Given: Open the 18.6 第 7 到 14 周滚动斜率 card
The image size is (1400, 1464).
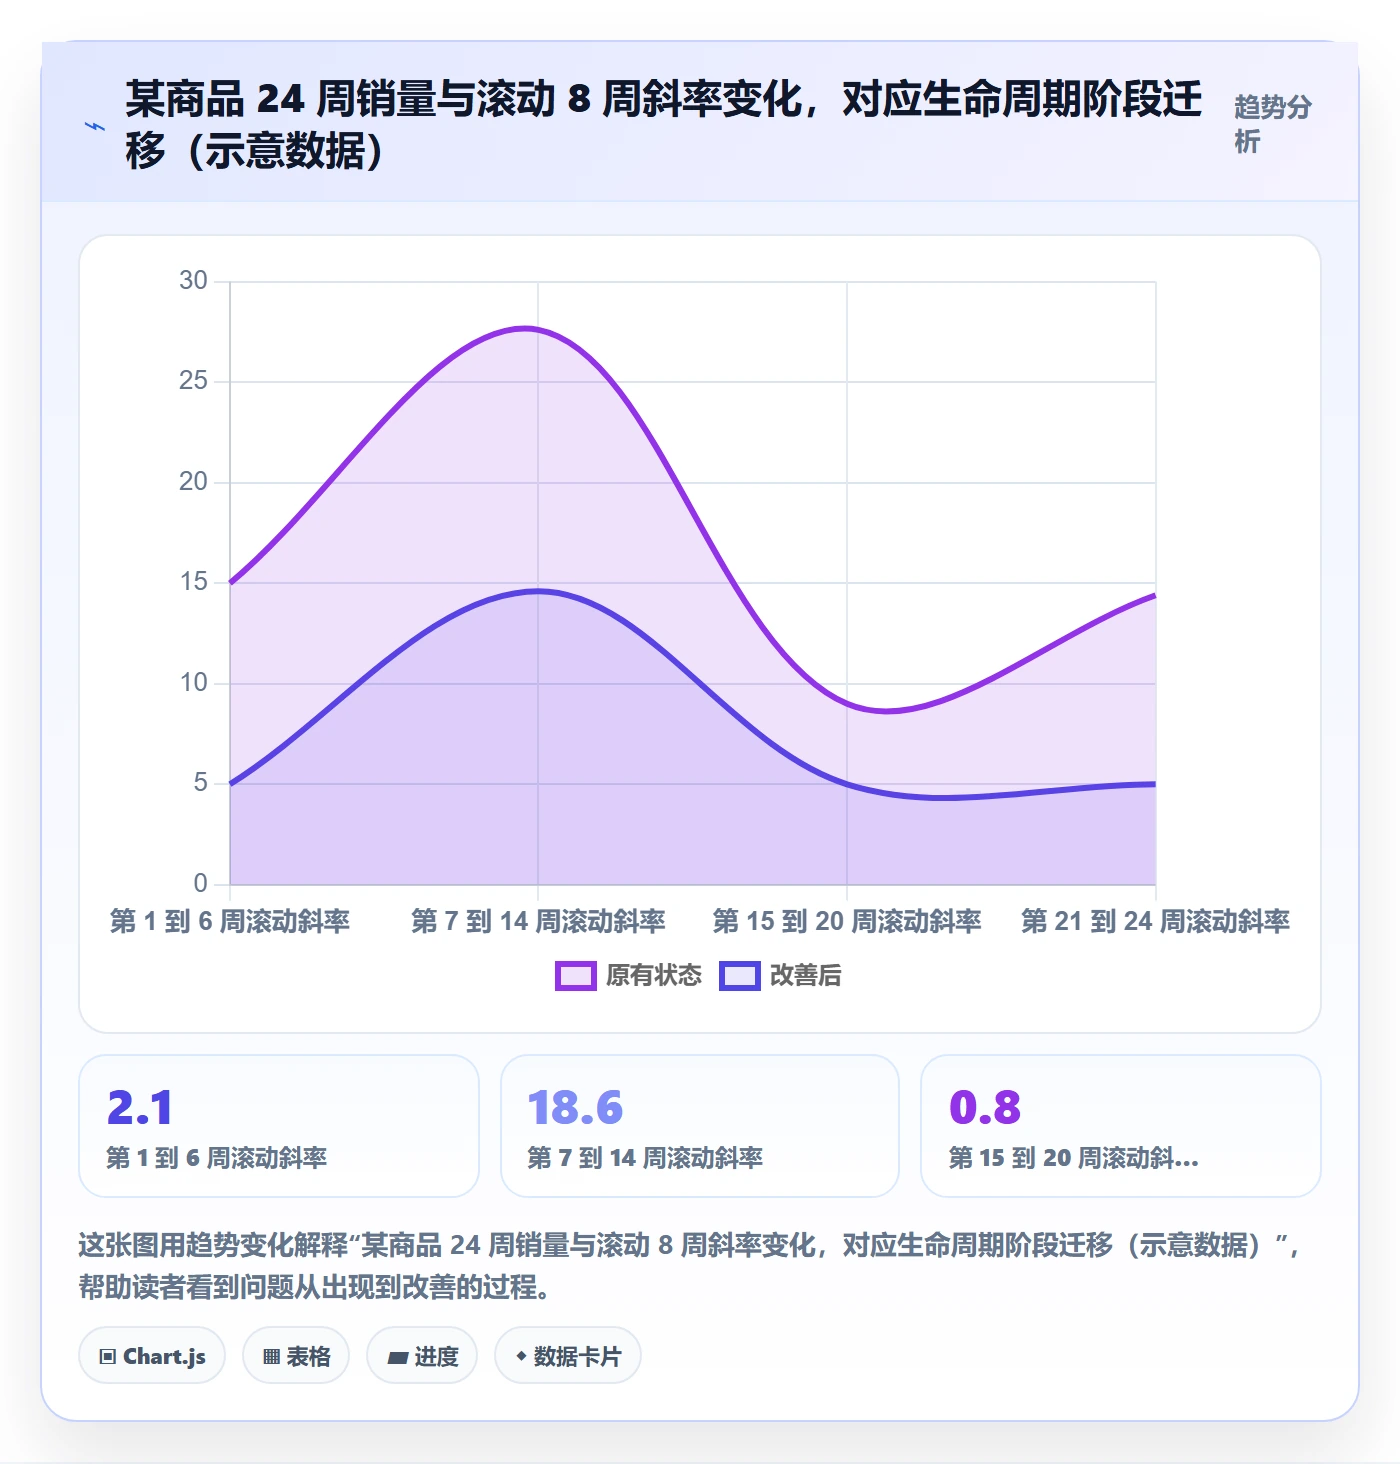Looking at the screenshot, I should tap(700, 1126).
